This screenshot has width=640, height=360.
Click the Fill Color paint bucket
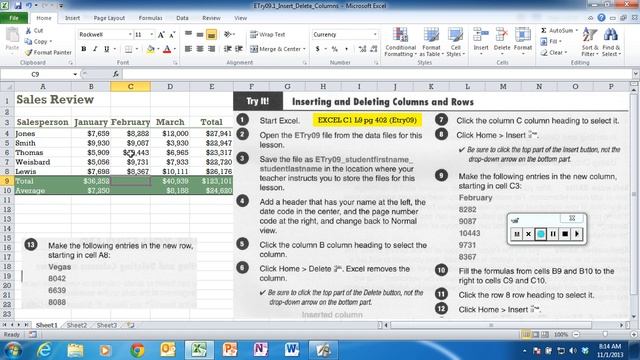click(151, 49)
